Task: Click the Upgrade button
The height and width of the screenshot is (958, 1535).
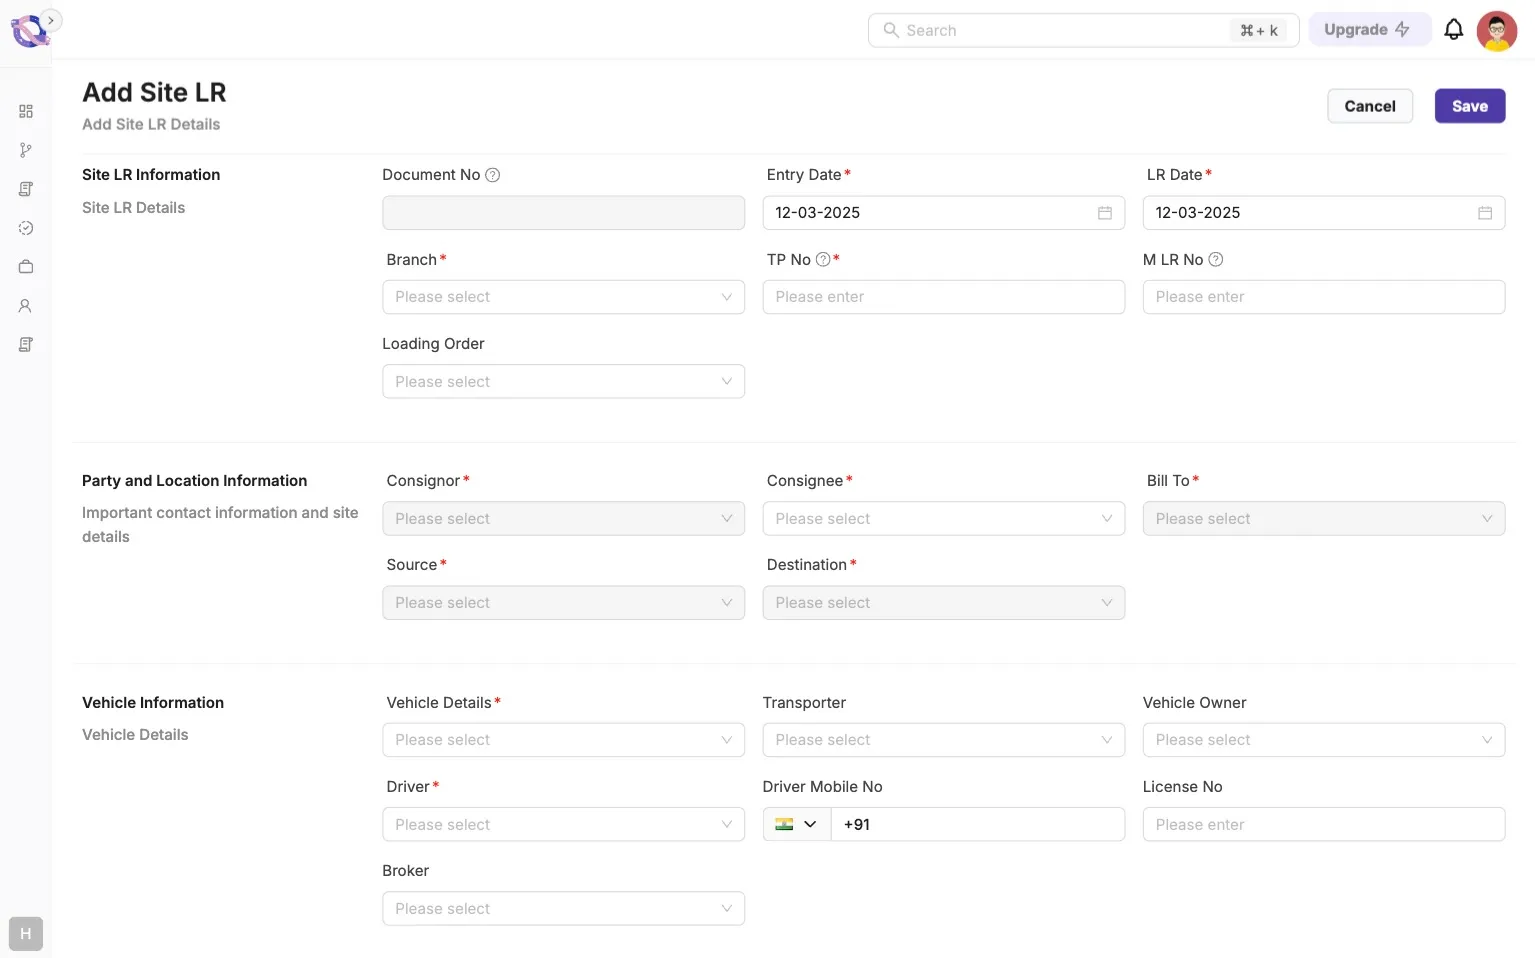Action: click(1366, 30)
